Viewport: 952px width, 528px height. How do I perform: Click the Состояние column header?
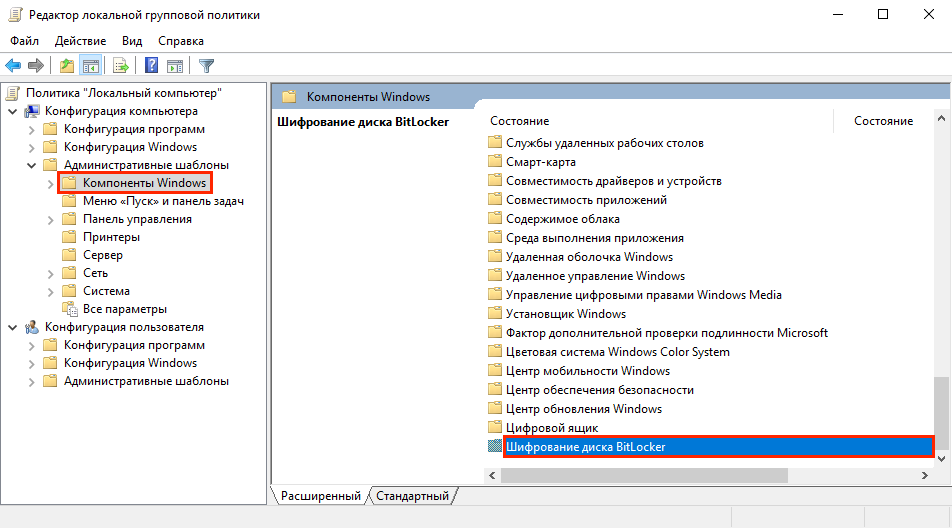pyautogui.click(x=519, y=121)
